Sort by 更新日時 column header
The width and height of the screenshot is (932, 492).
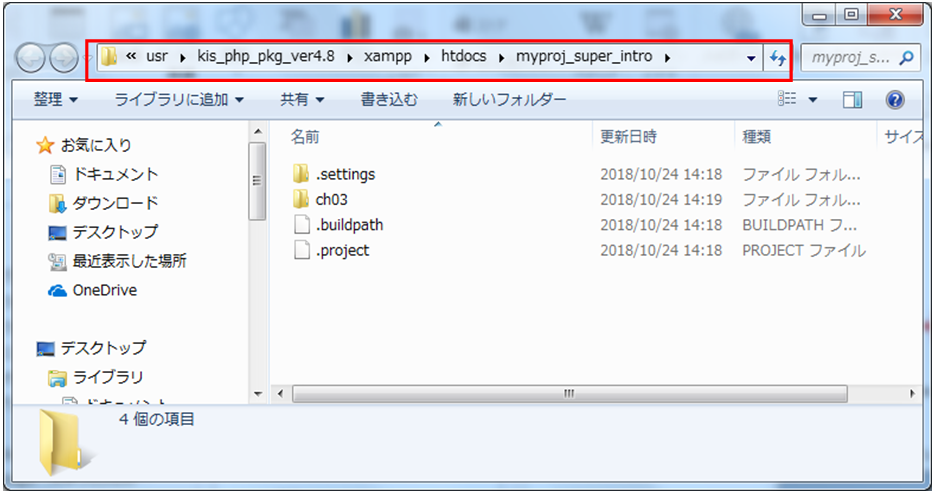pyautogui.click(x=628, y=137)
